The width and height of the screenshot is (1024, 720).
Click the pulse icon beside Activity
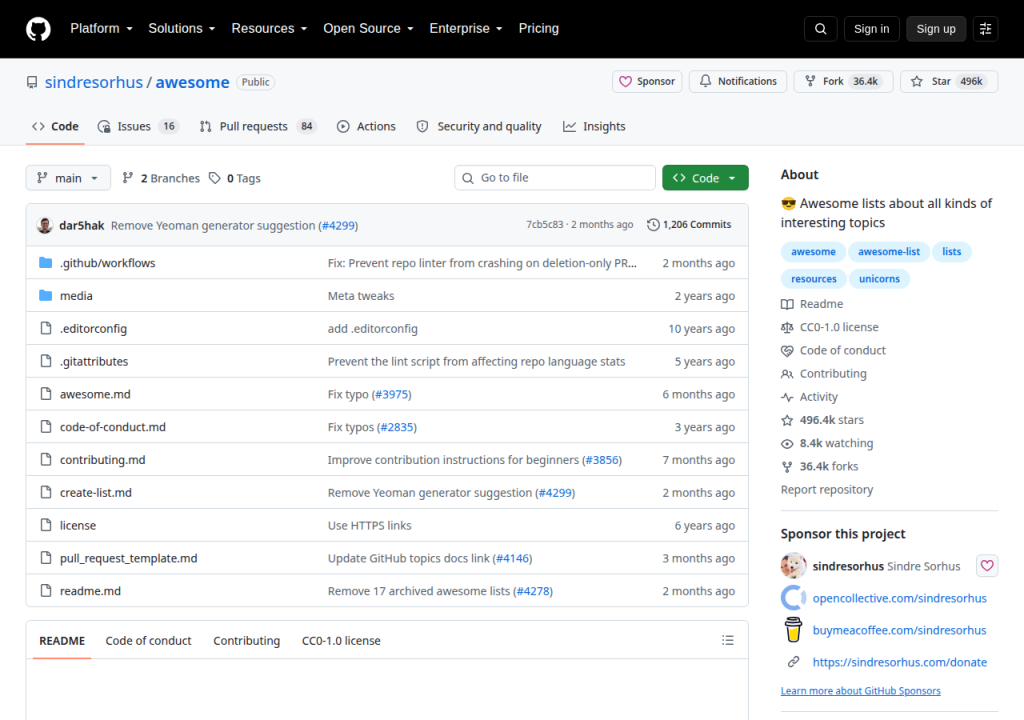(x=787, y=397)
